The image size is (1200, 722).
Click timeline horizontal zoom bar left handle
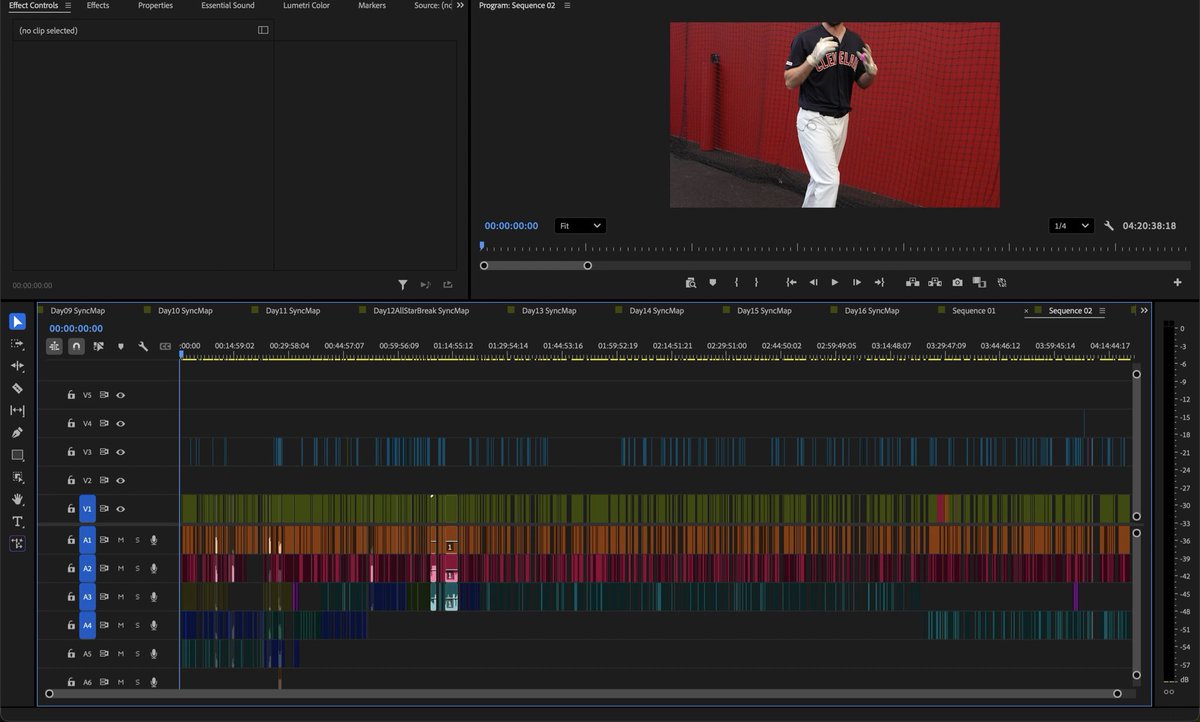click(49, 693)
